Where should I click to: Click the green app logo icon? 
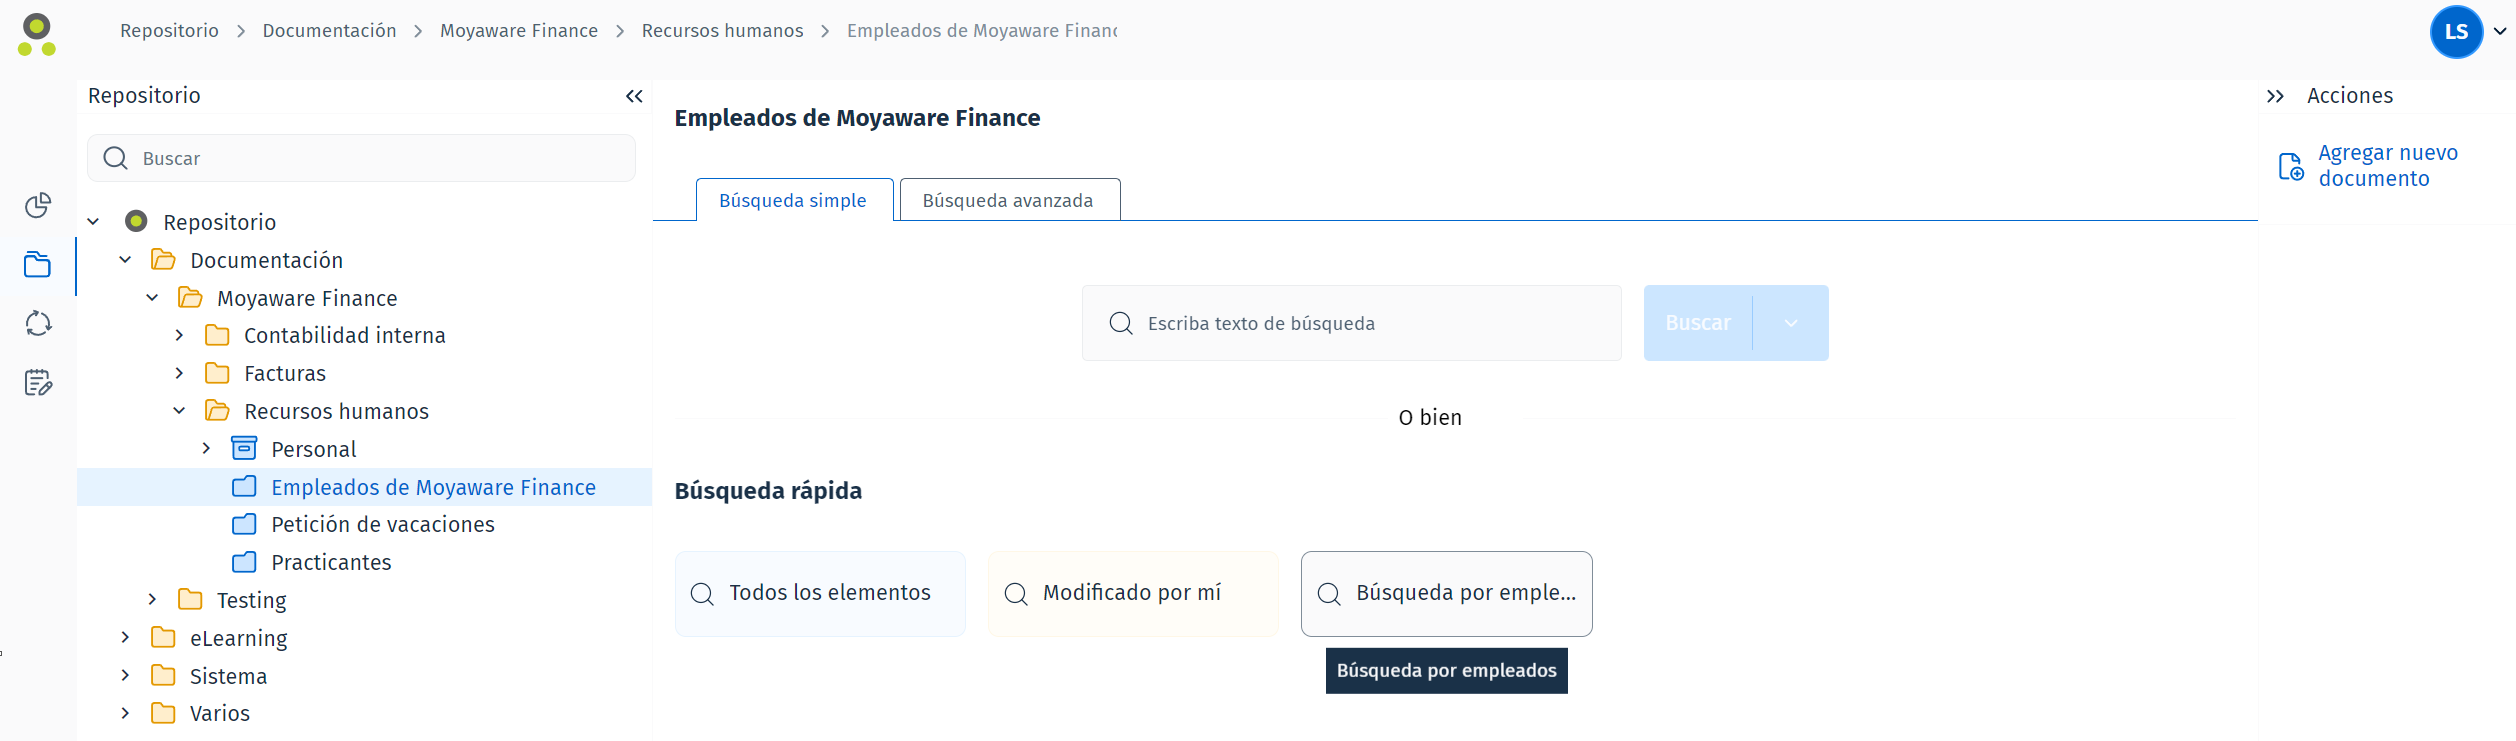point(37,35)
